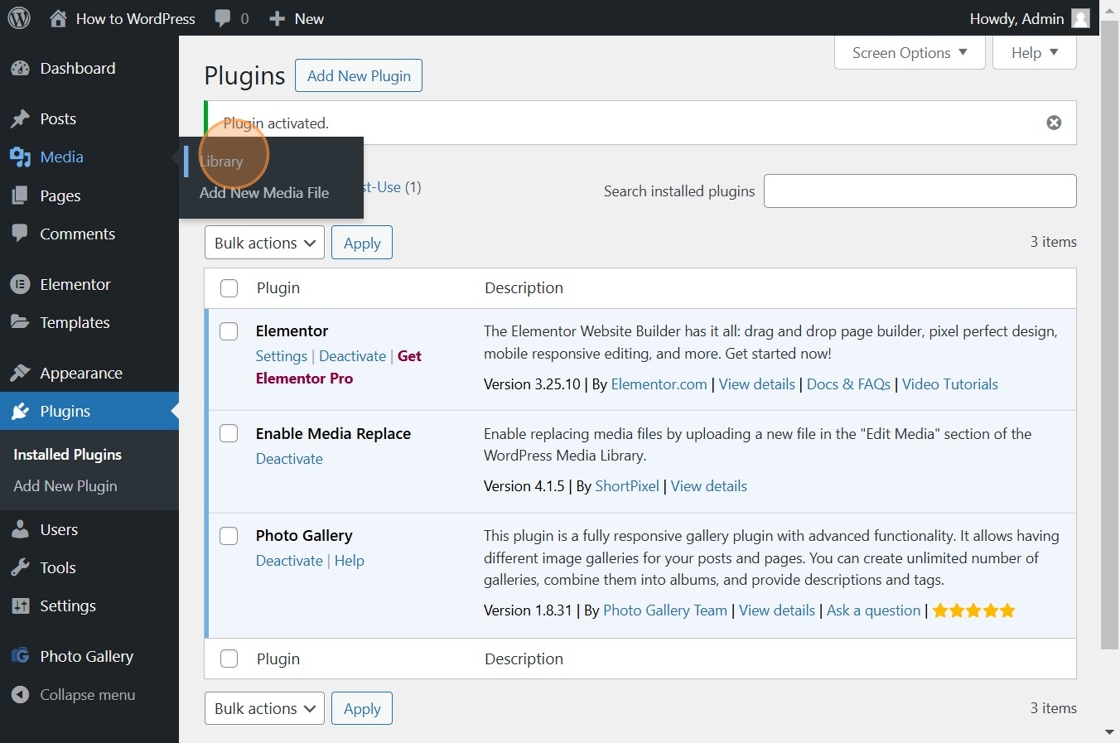View details for Photo Gallery plugin
Image resolution: width=1120 pixels, height=743 pixels.
[x=776, y=611]
